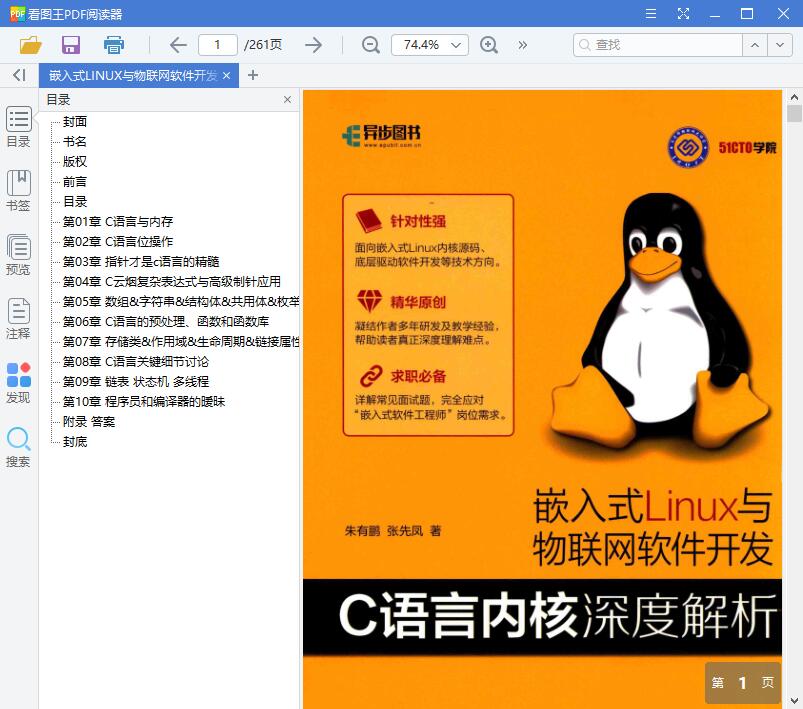Viewport: 803px width, 709px height.
Task: Close the 嵌入式LINUX document tab
Action: [226, 75]
